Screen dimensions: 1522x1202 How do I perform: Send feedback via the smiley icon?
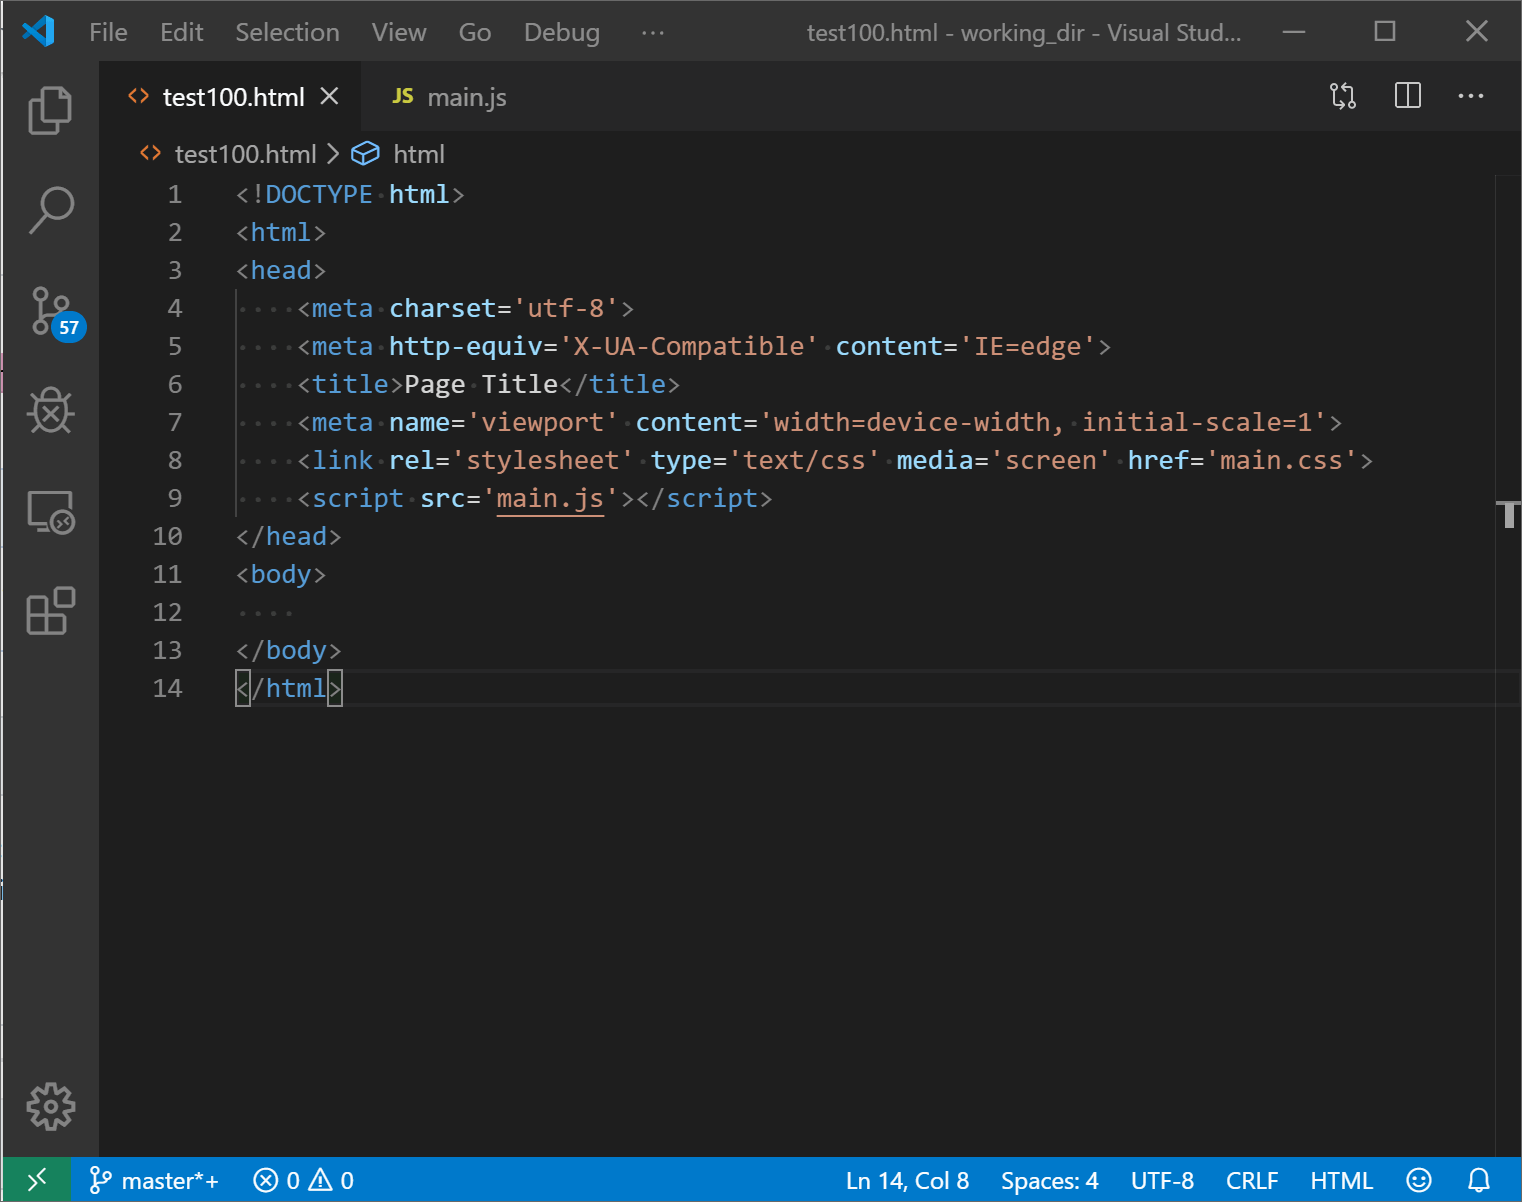(1420, 1180)
